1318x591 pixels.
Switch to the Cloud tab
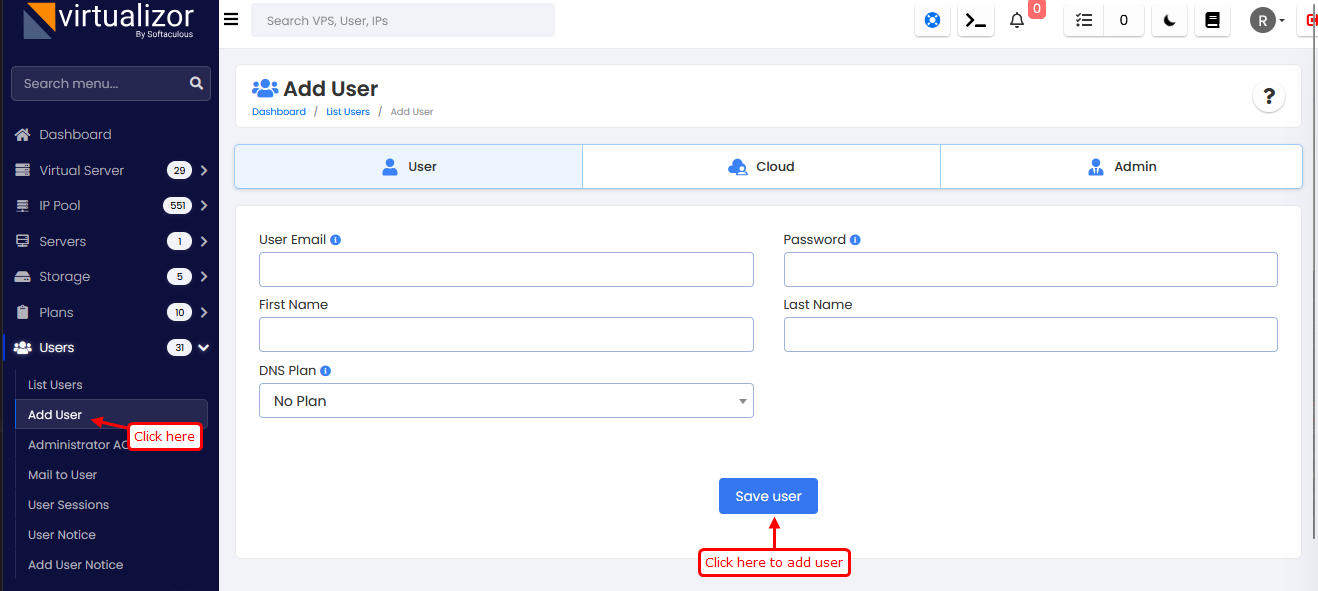[761, 167]
